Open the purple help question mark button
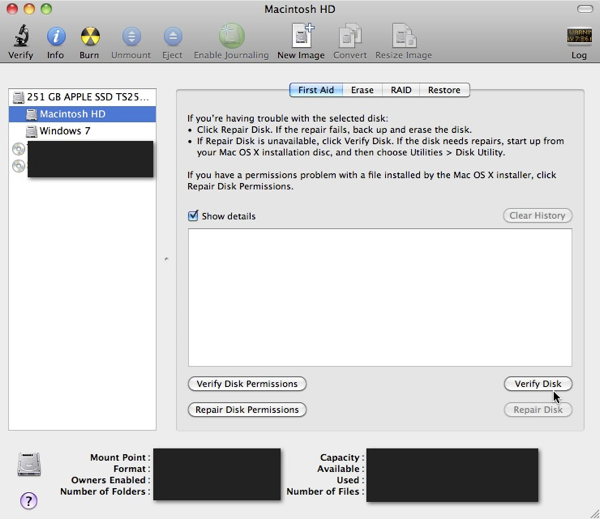Image resolution: width=600 pixels, height=519 pixels. point(29,501)
